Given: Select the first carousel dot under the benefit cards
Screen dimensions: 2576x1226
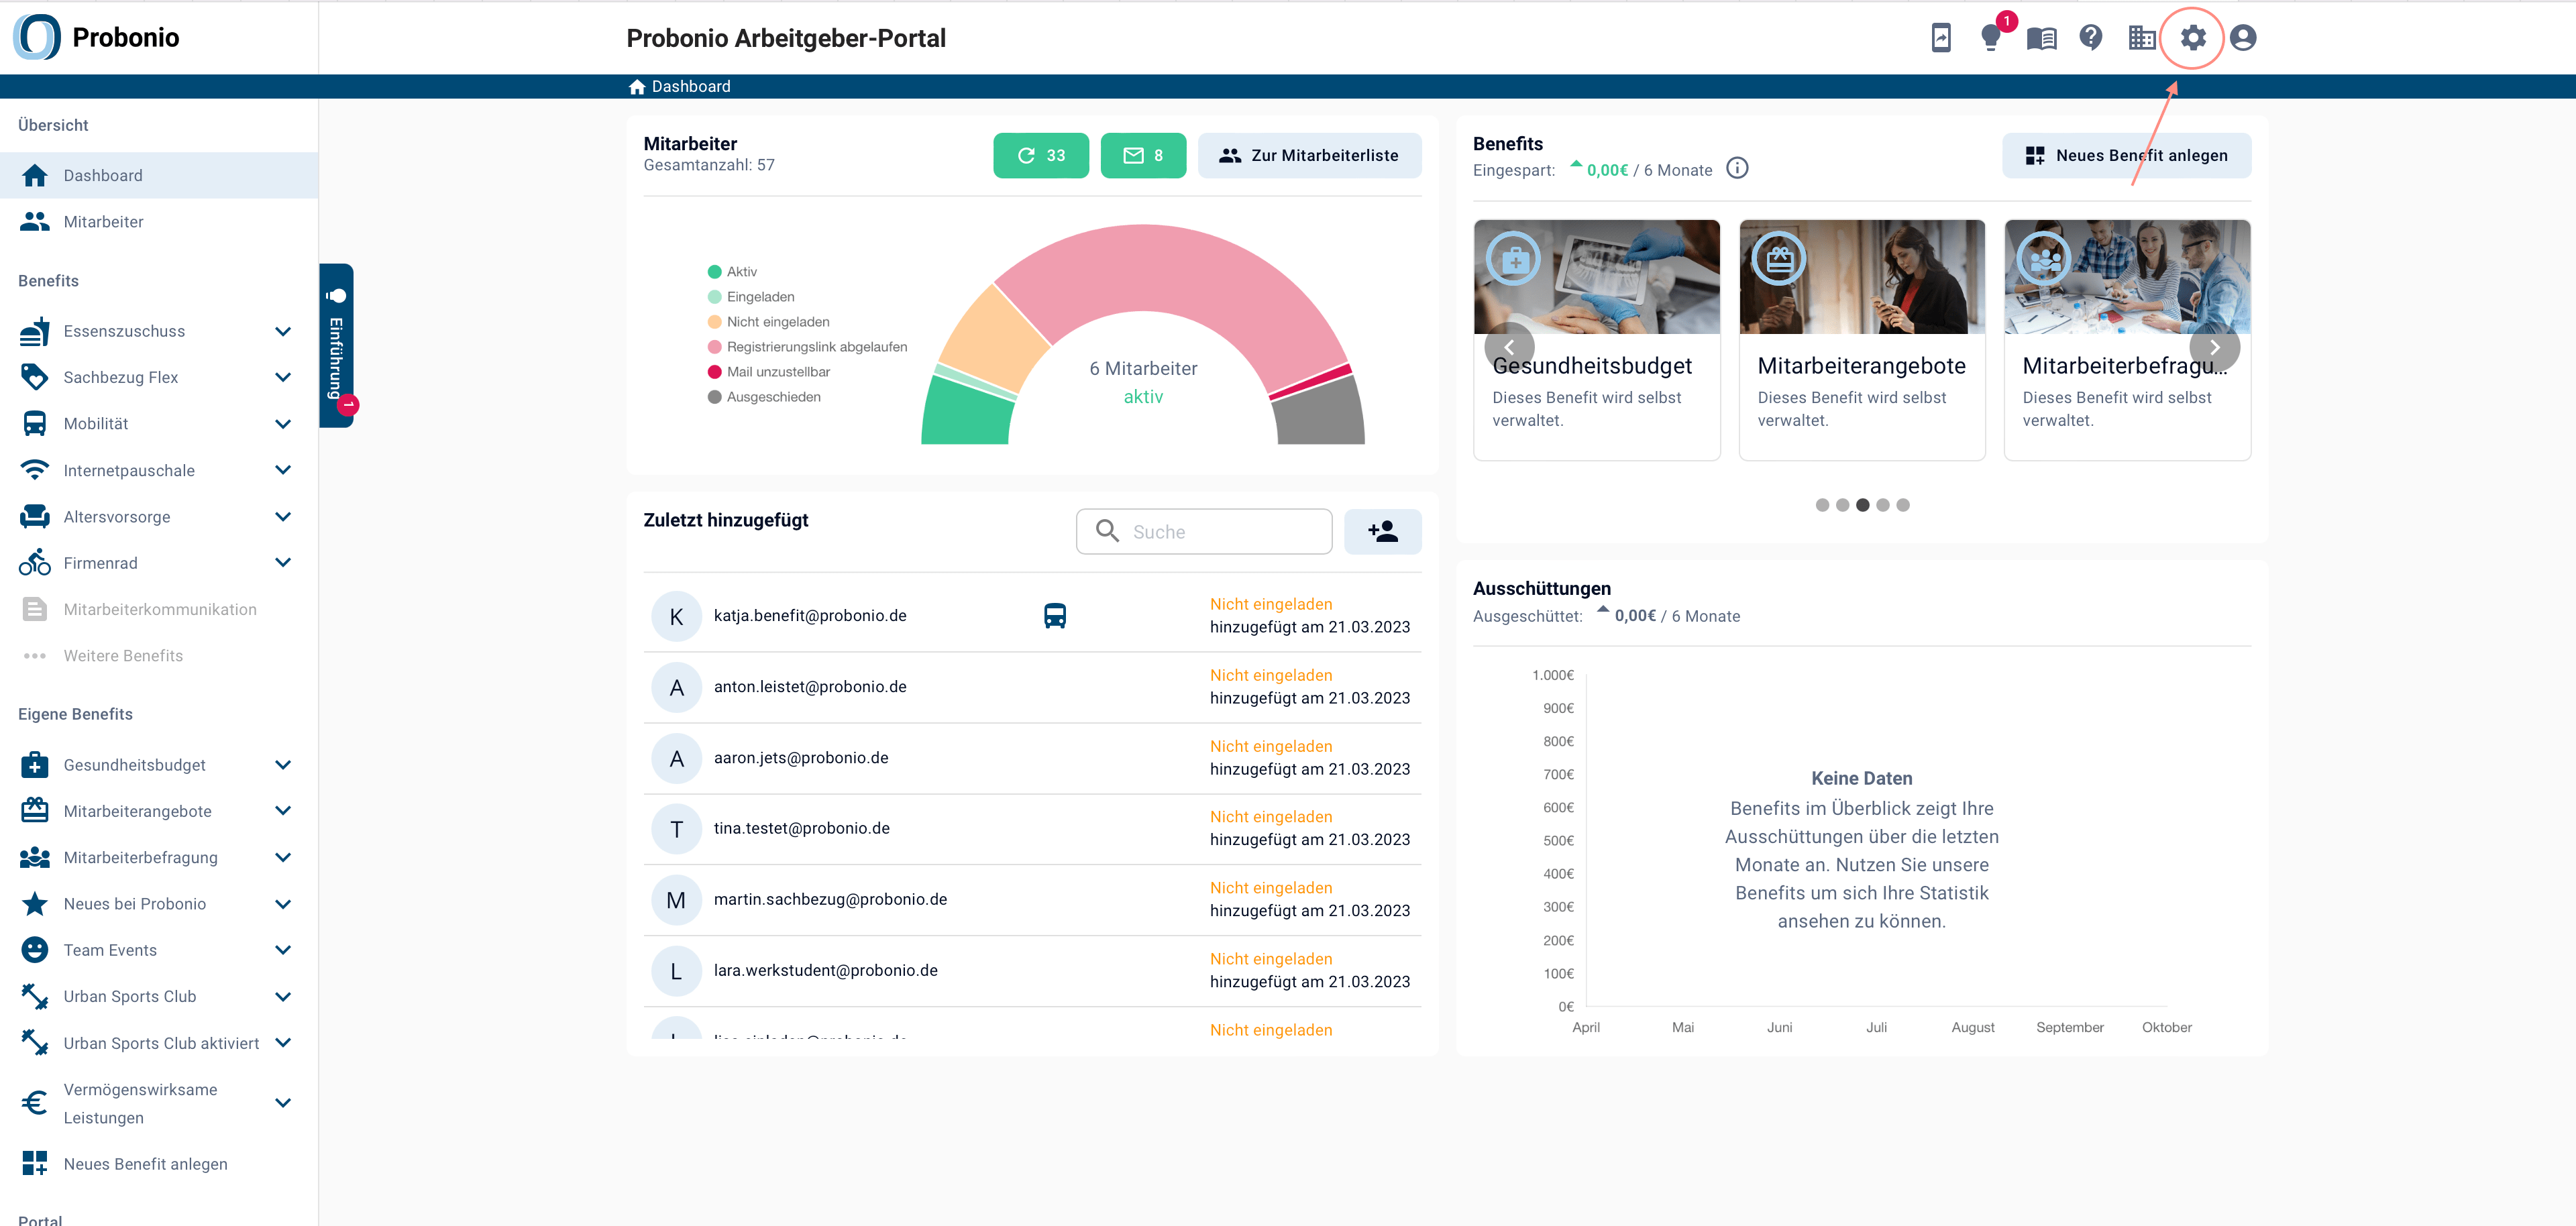Looking at the screenshot, I should 1822,505.
